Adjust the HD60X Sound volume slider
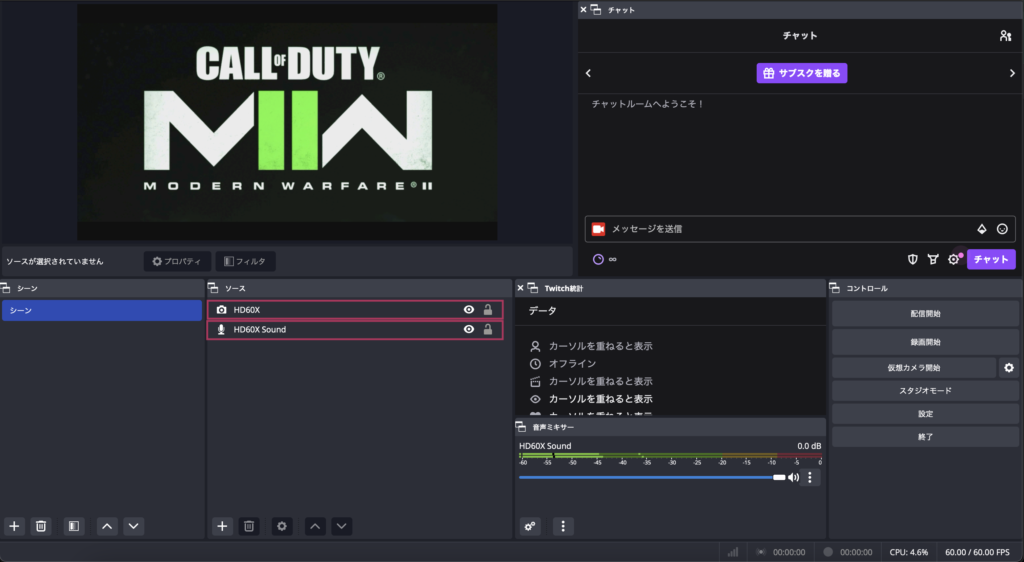Image resolution: width=1024 pixels, height=562 pixels. click(x=650, y=478)
